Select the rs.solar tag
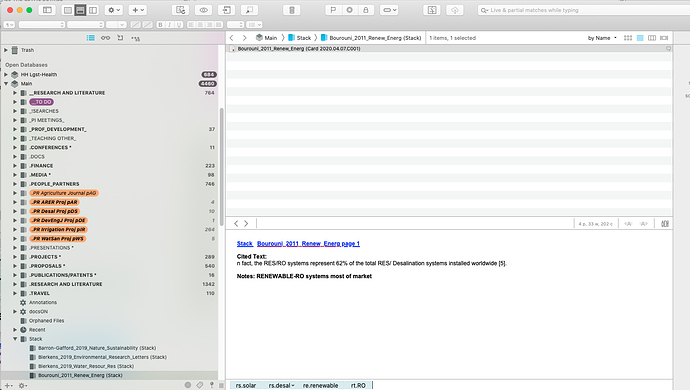The image size is (690, 390). pyautogui.click(x=246, y=385)
